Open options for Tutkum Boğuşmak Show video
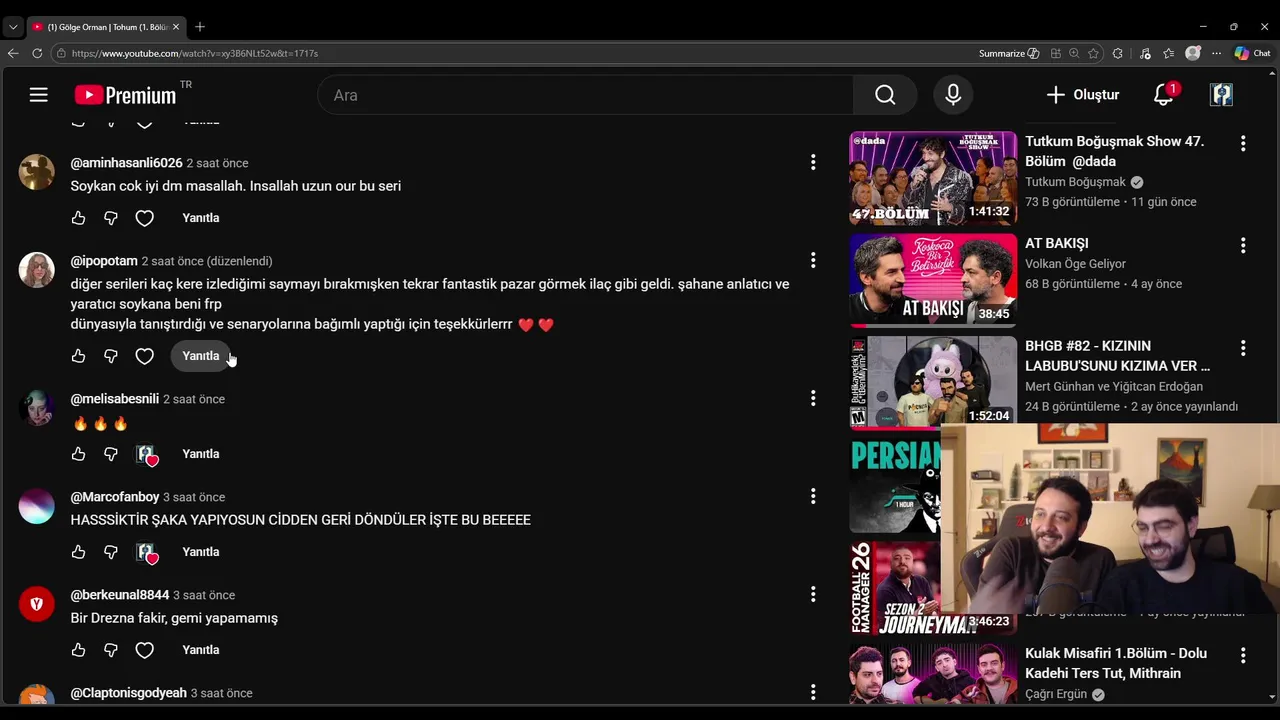 (x=1243, y=144)
